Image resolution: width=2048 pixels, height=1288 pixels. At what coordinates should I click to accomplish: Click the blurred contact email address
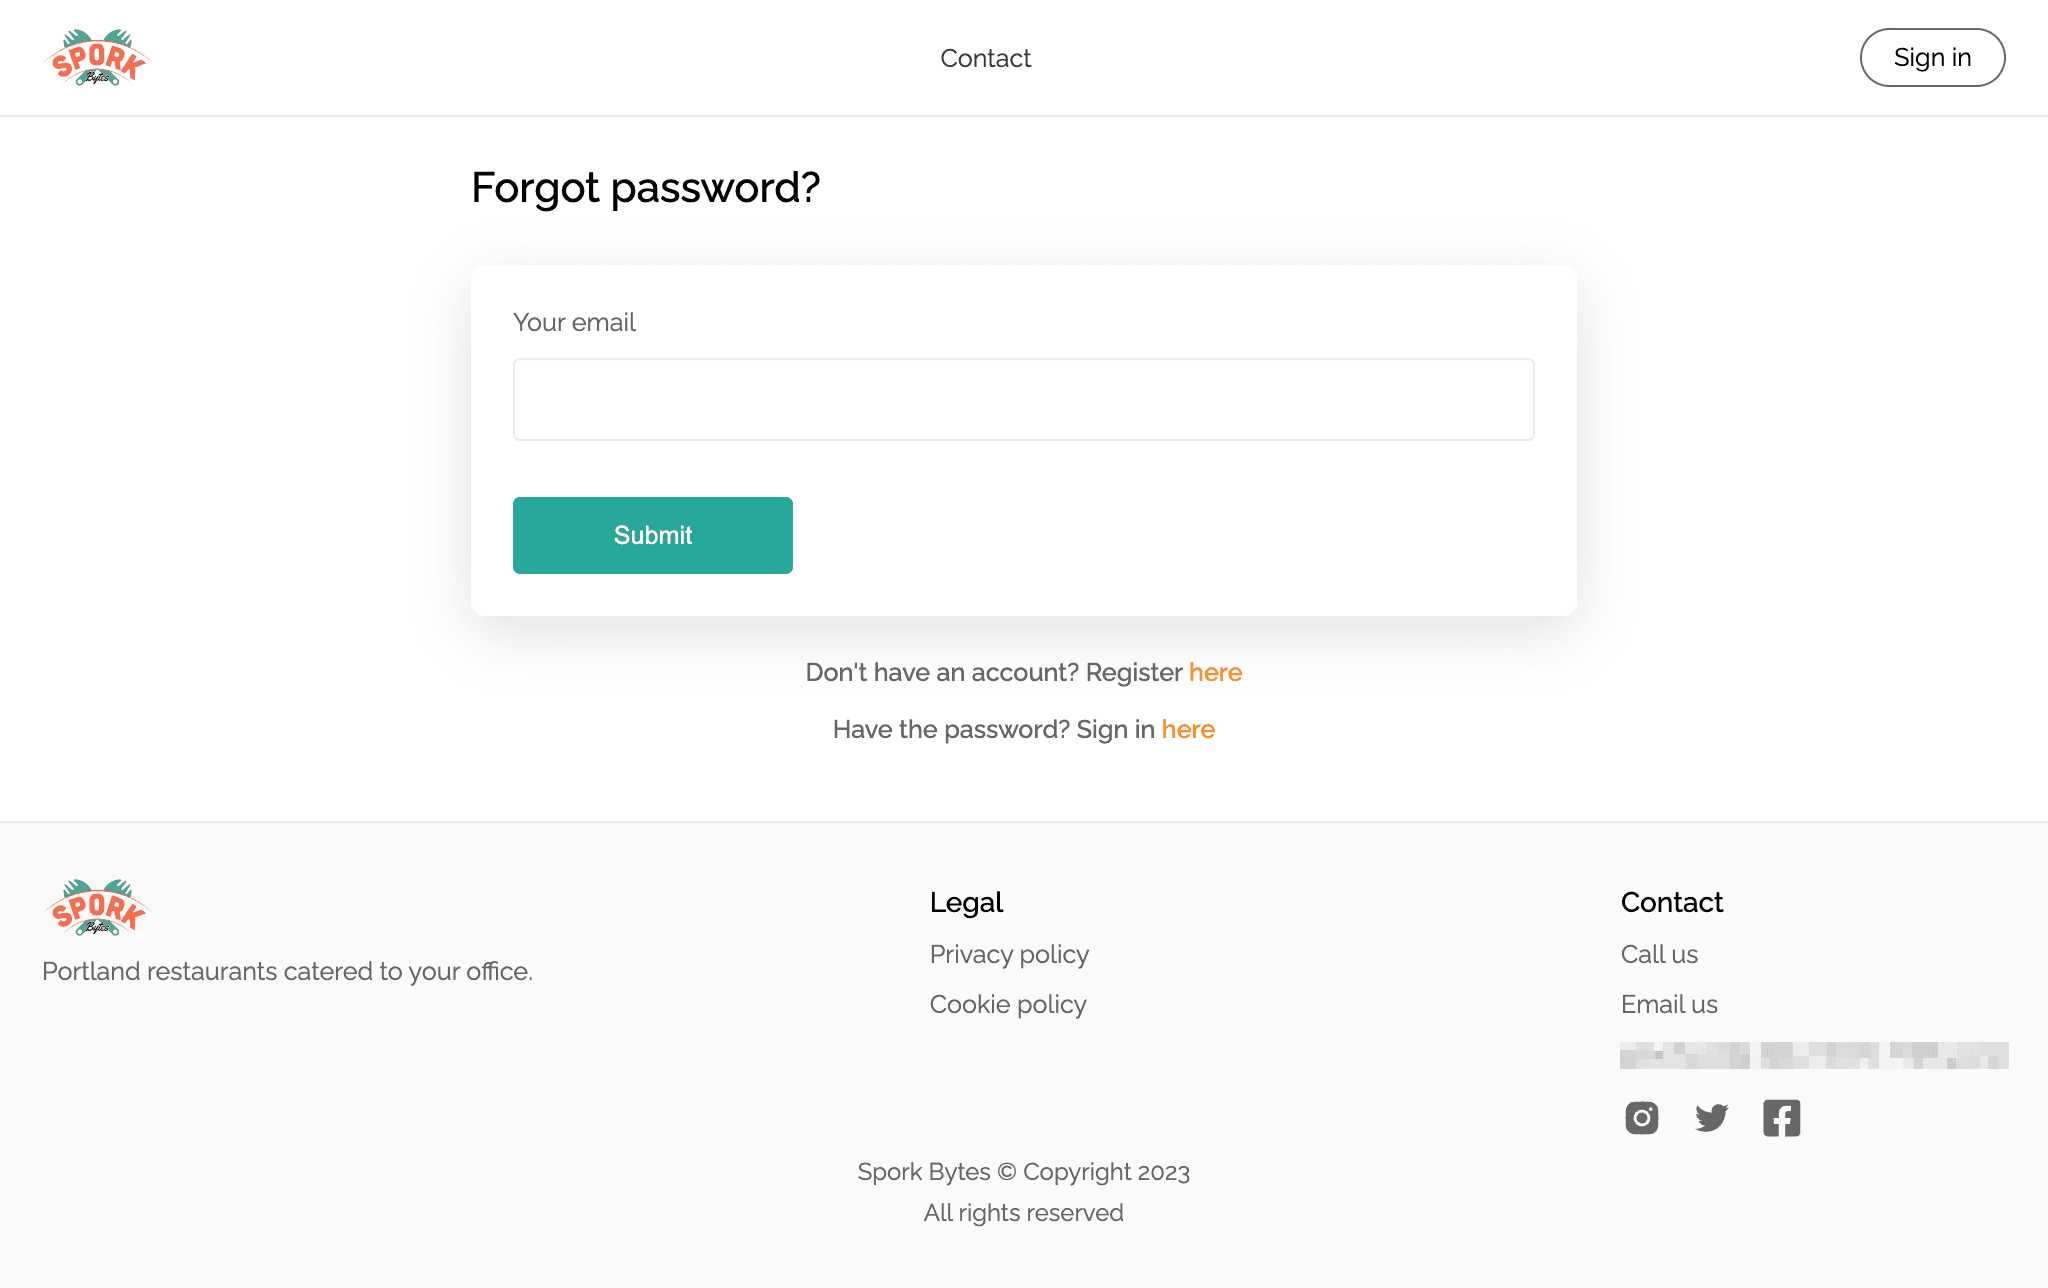point(1814,1056)
